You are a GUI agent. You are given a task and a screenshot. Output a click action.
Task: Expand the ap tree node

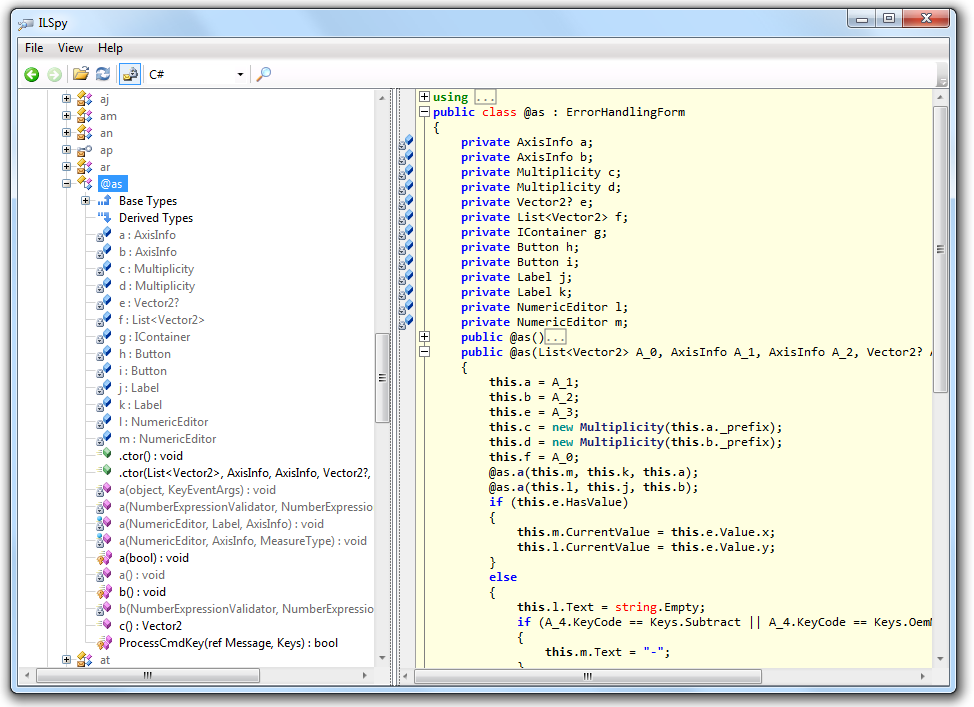[66, 149]
